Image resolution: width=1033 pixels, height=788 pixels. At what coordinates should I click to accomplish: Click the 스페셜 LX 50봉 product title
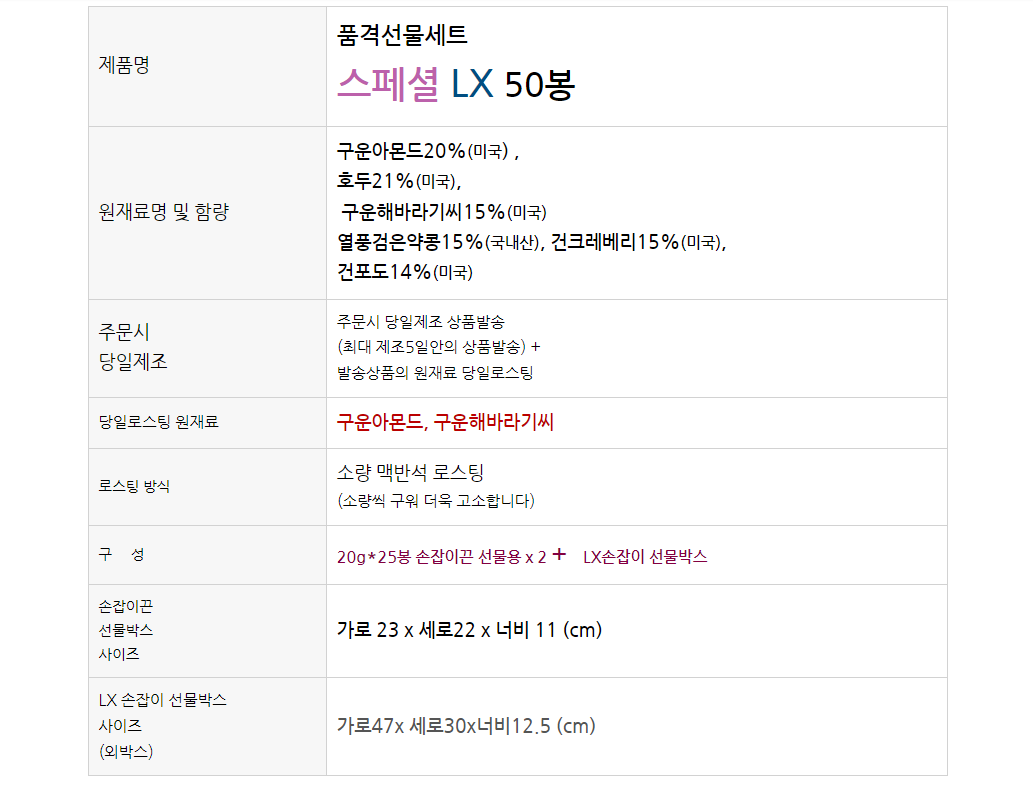click(x=455, y=85)
